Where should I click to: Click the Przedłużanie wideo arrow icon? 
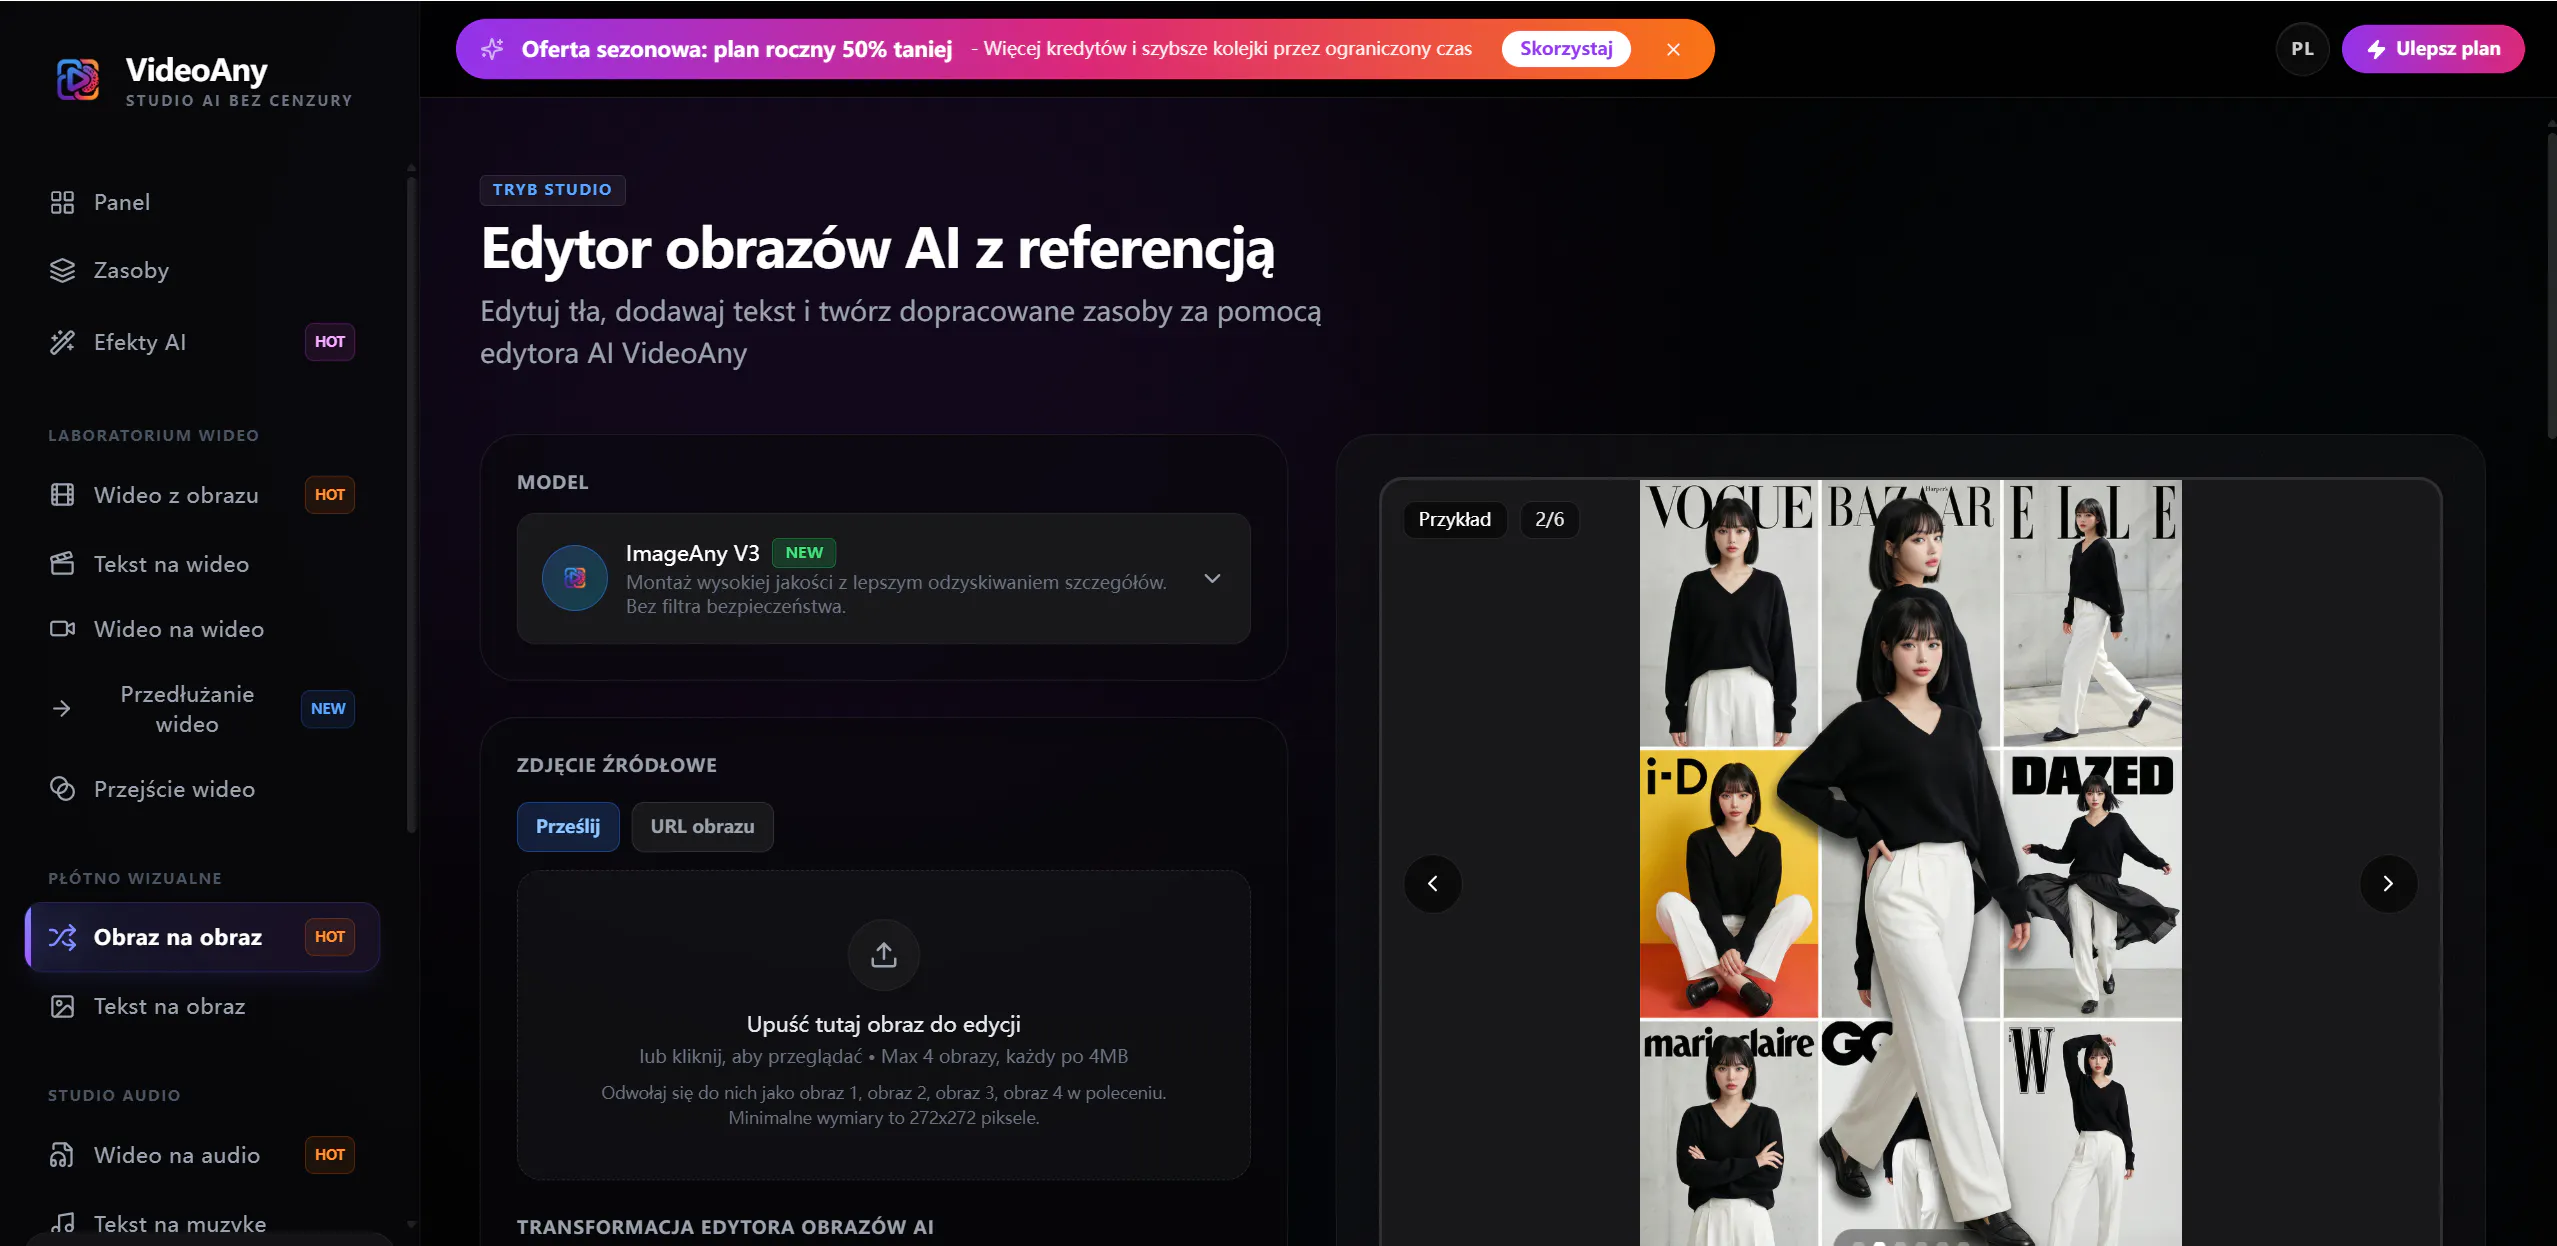pyautogui.click(x=62, y=709)
